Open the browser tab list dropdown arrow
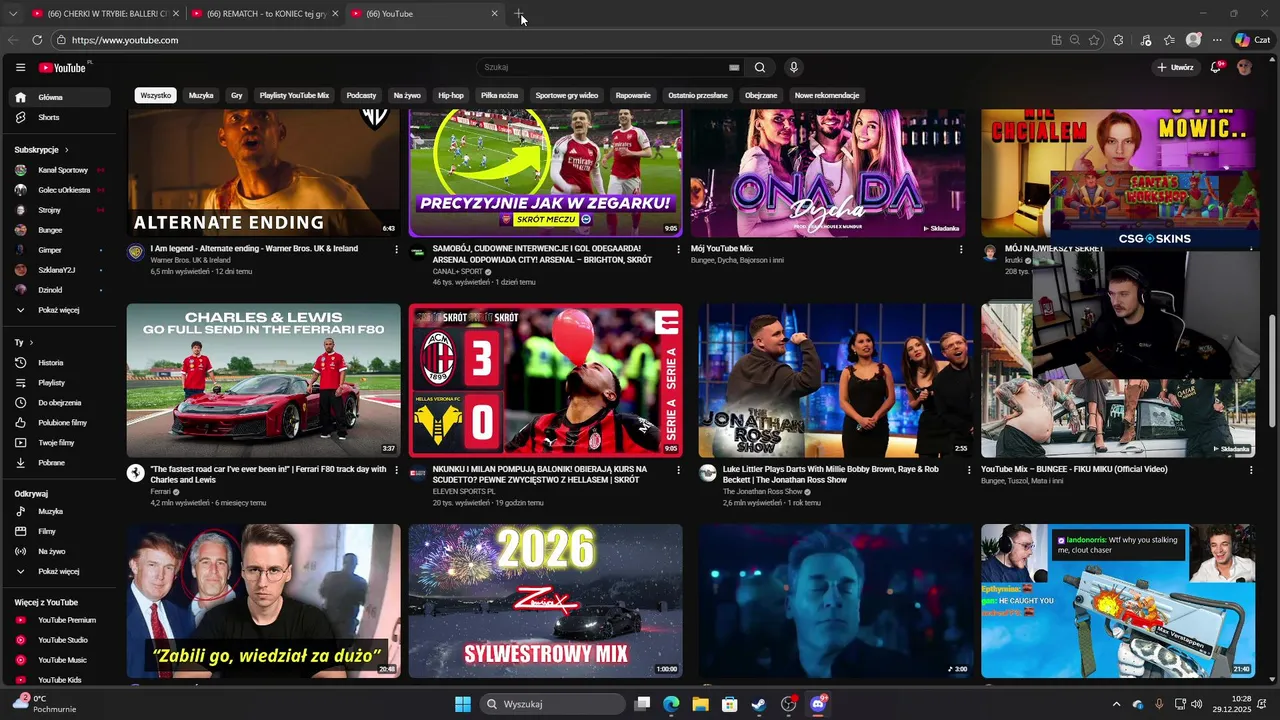This screenshot has width=1280, height=720. pos(13,14)
